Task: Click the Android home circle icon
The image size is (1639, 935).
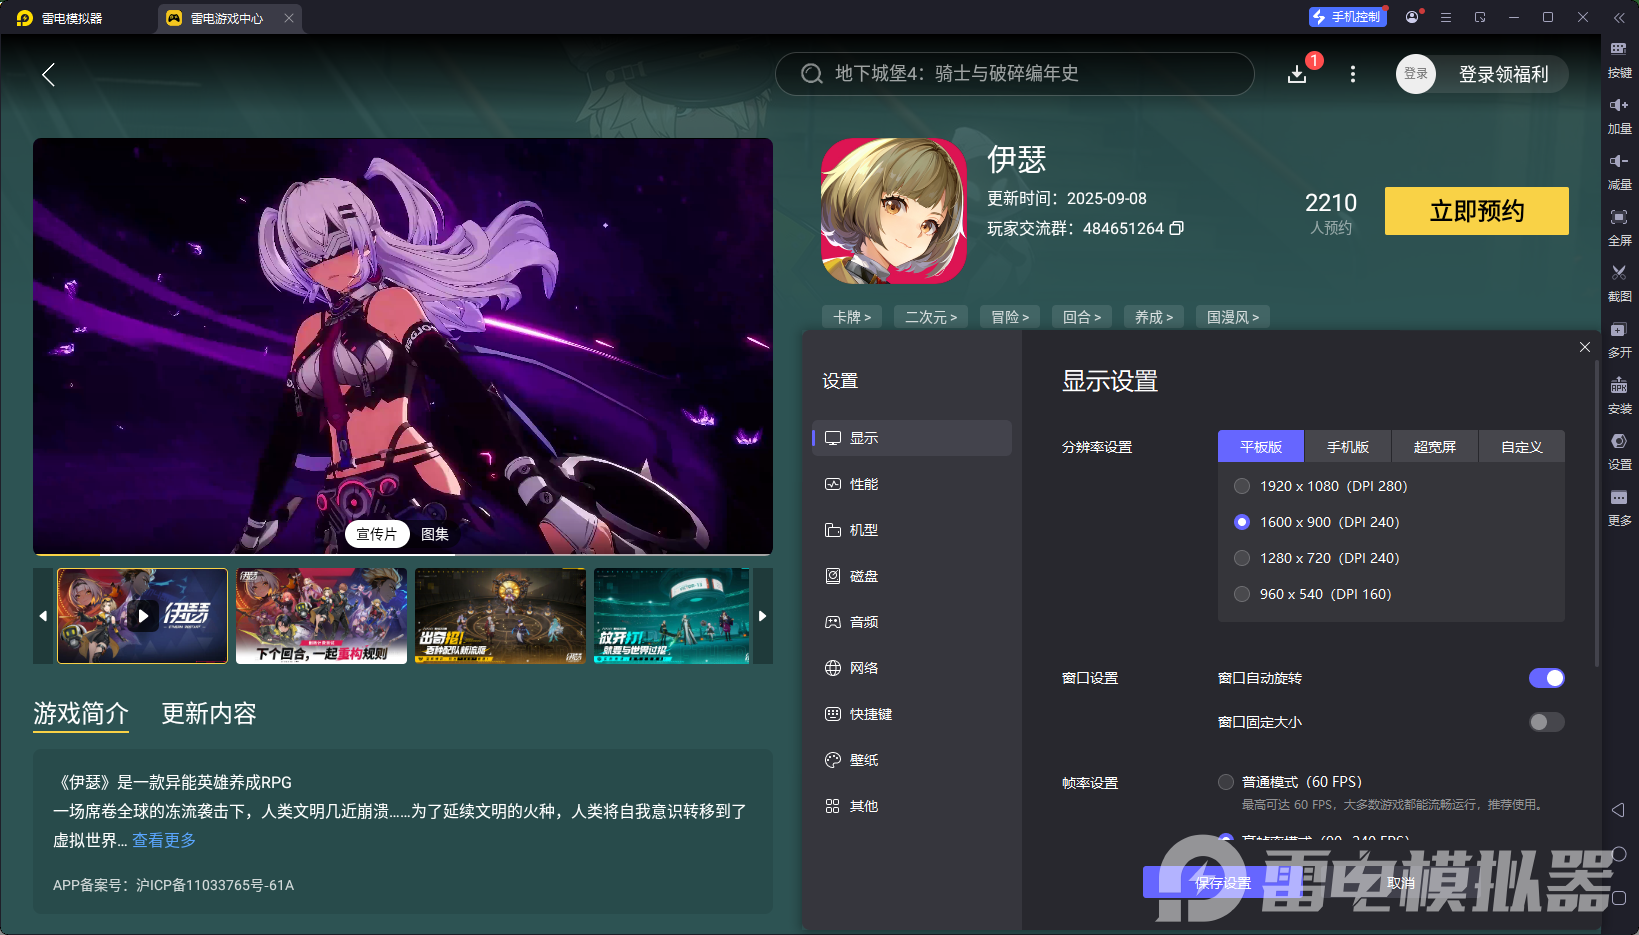Action: 1619,854
